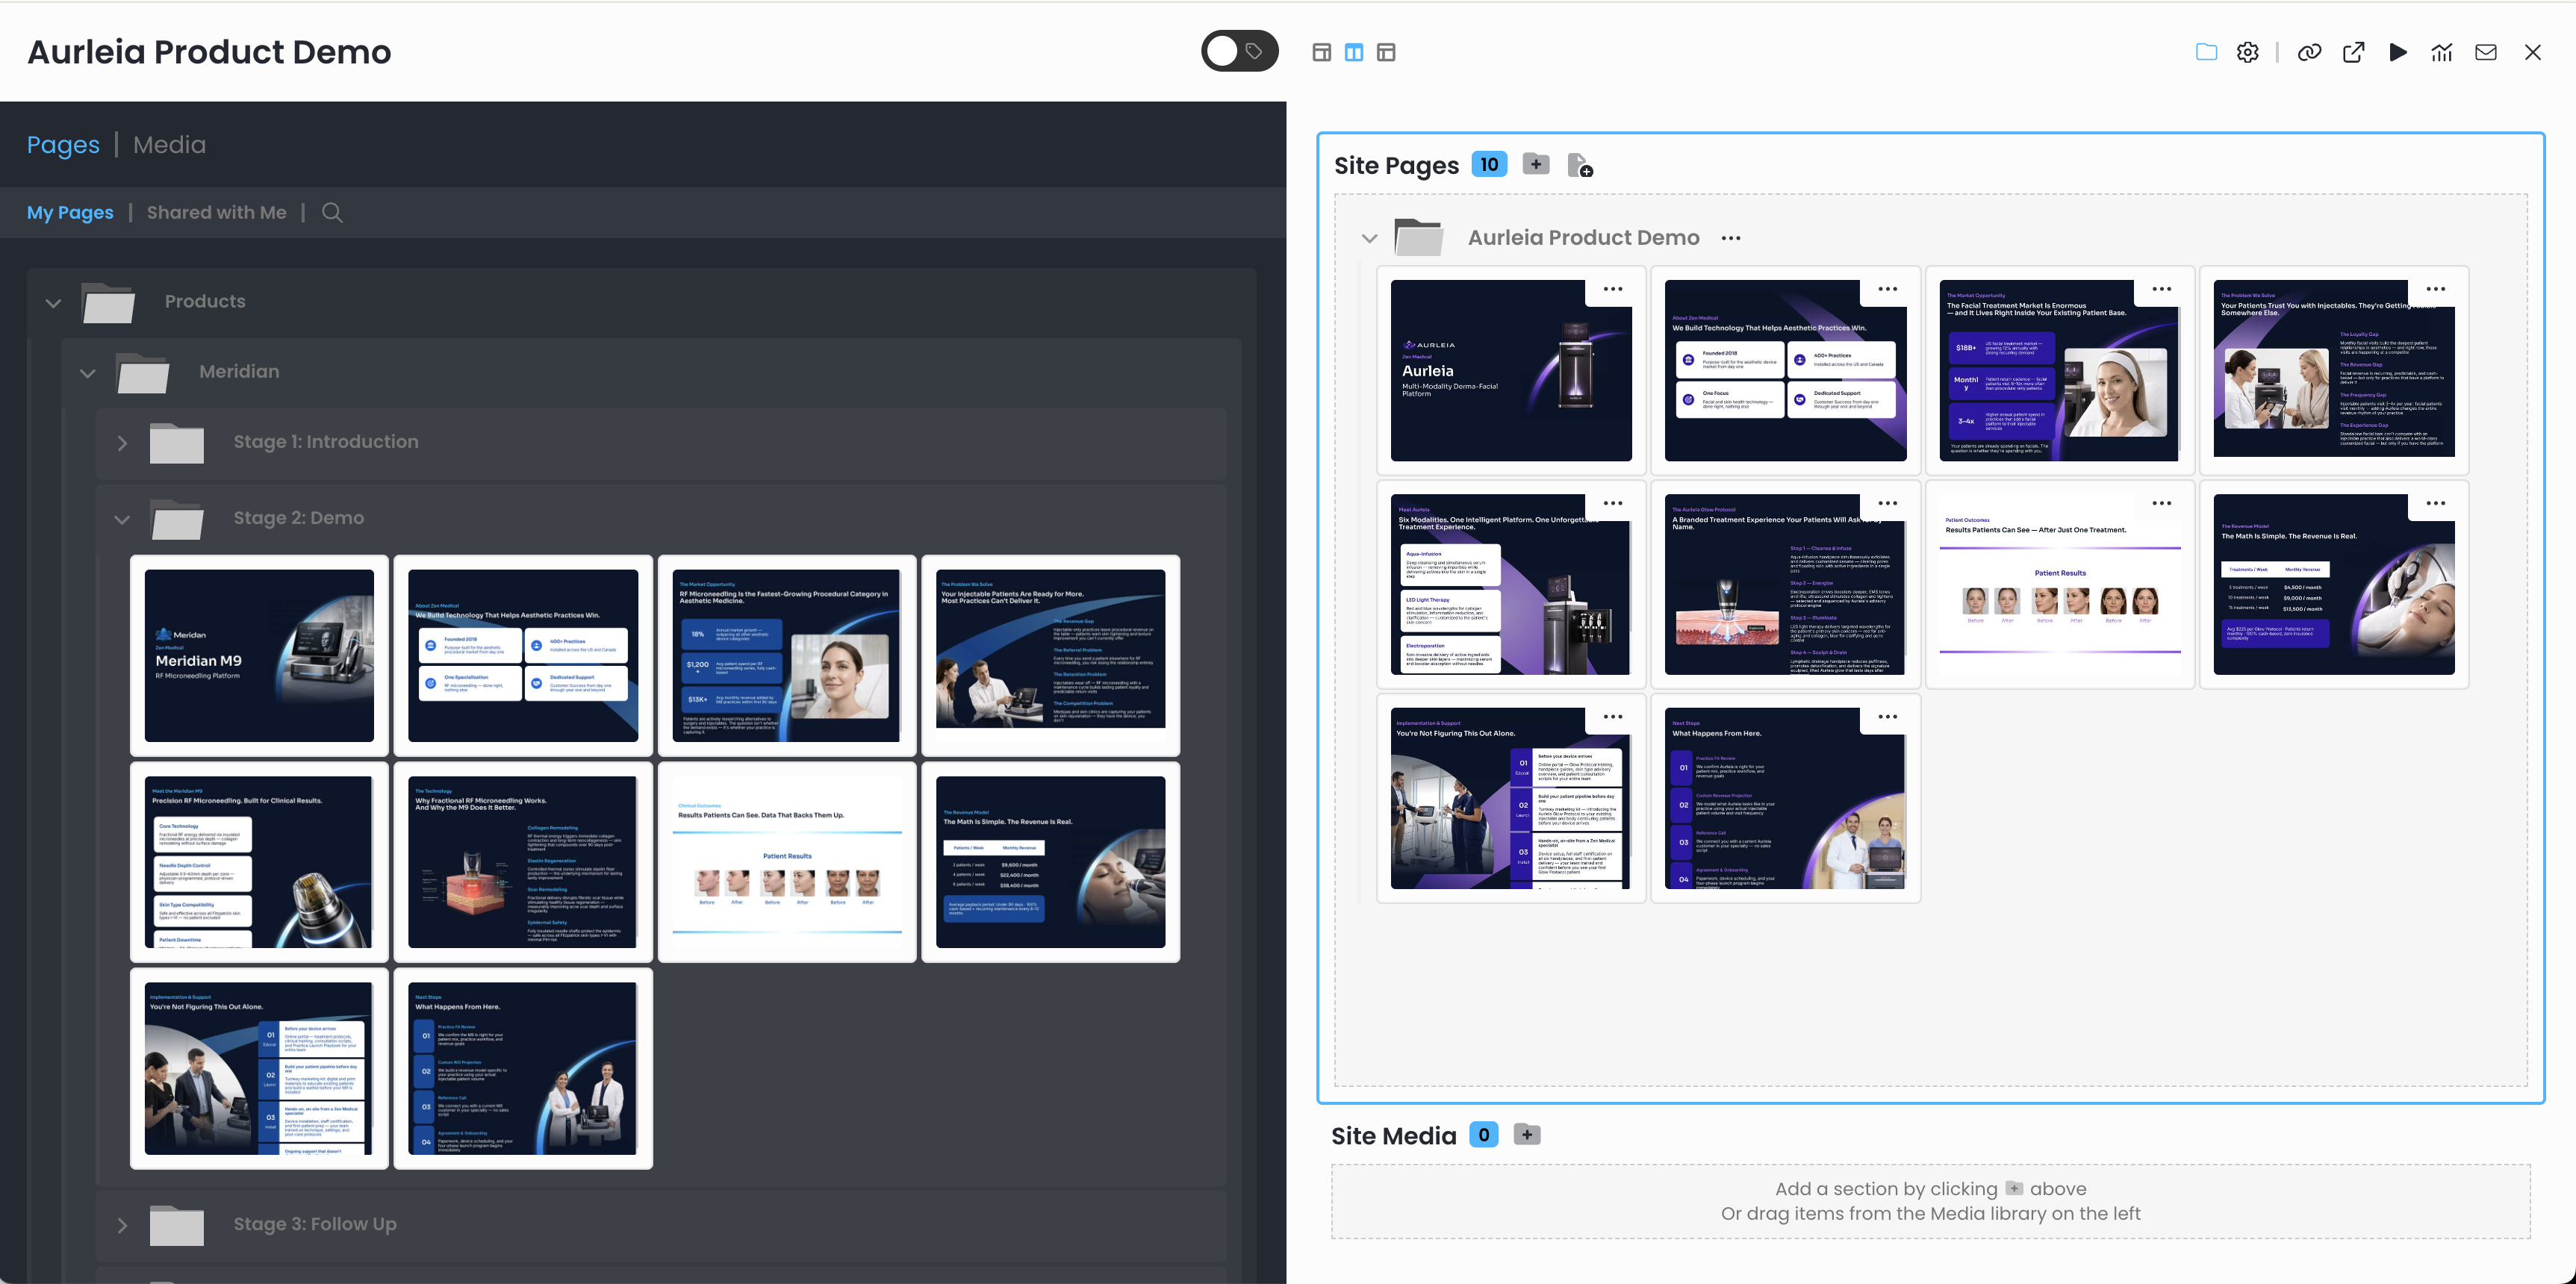Click the Aurleia Product Demo page title
The width and height of the screenshot is (2576, 1284).
coord(209,52)
